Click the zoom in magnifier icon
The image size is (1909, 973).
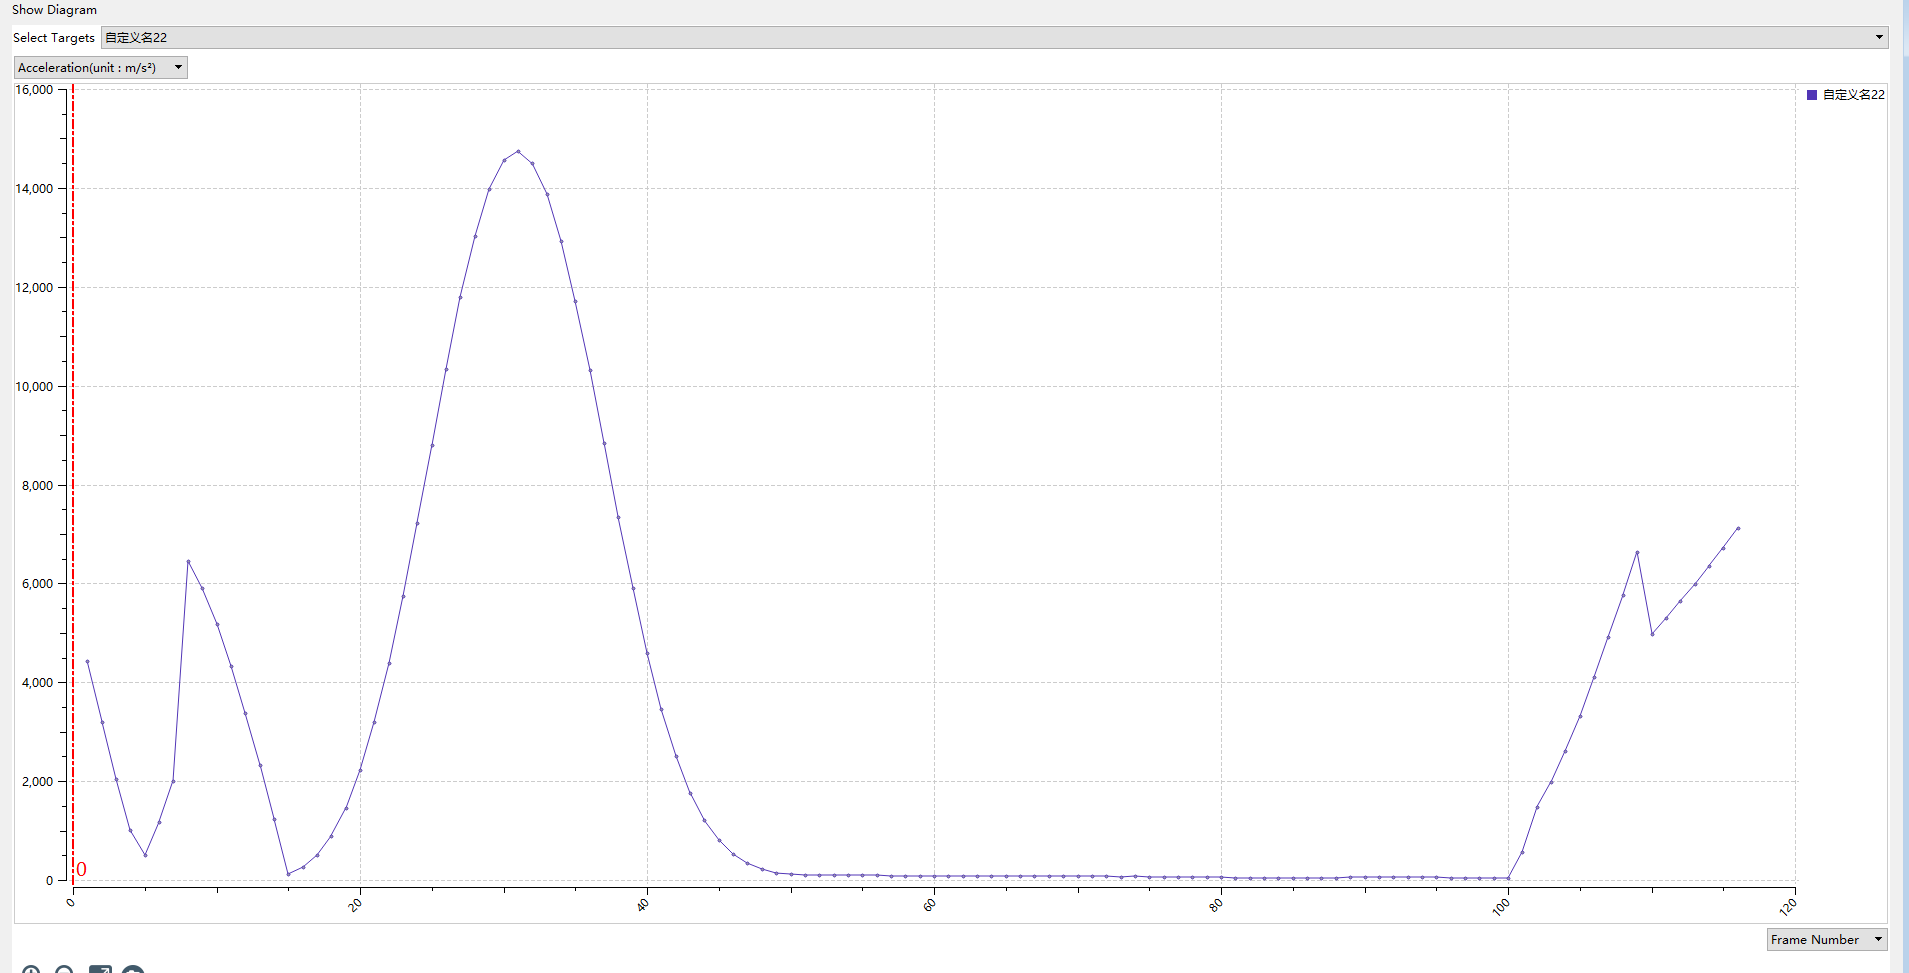click(31, 970)
